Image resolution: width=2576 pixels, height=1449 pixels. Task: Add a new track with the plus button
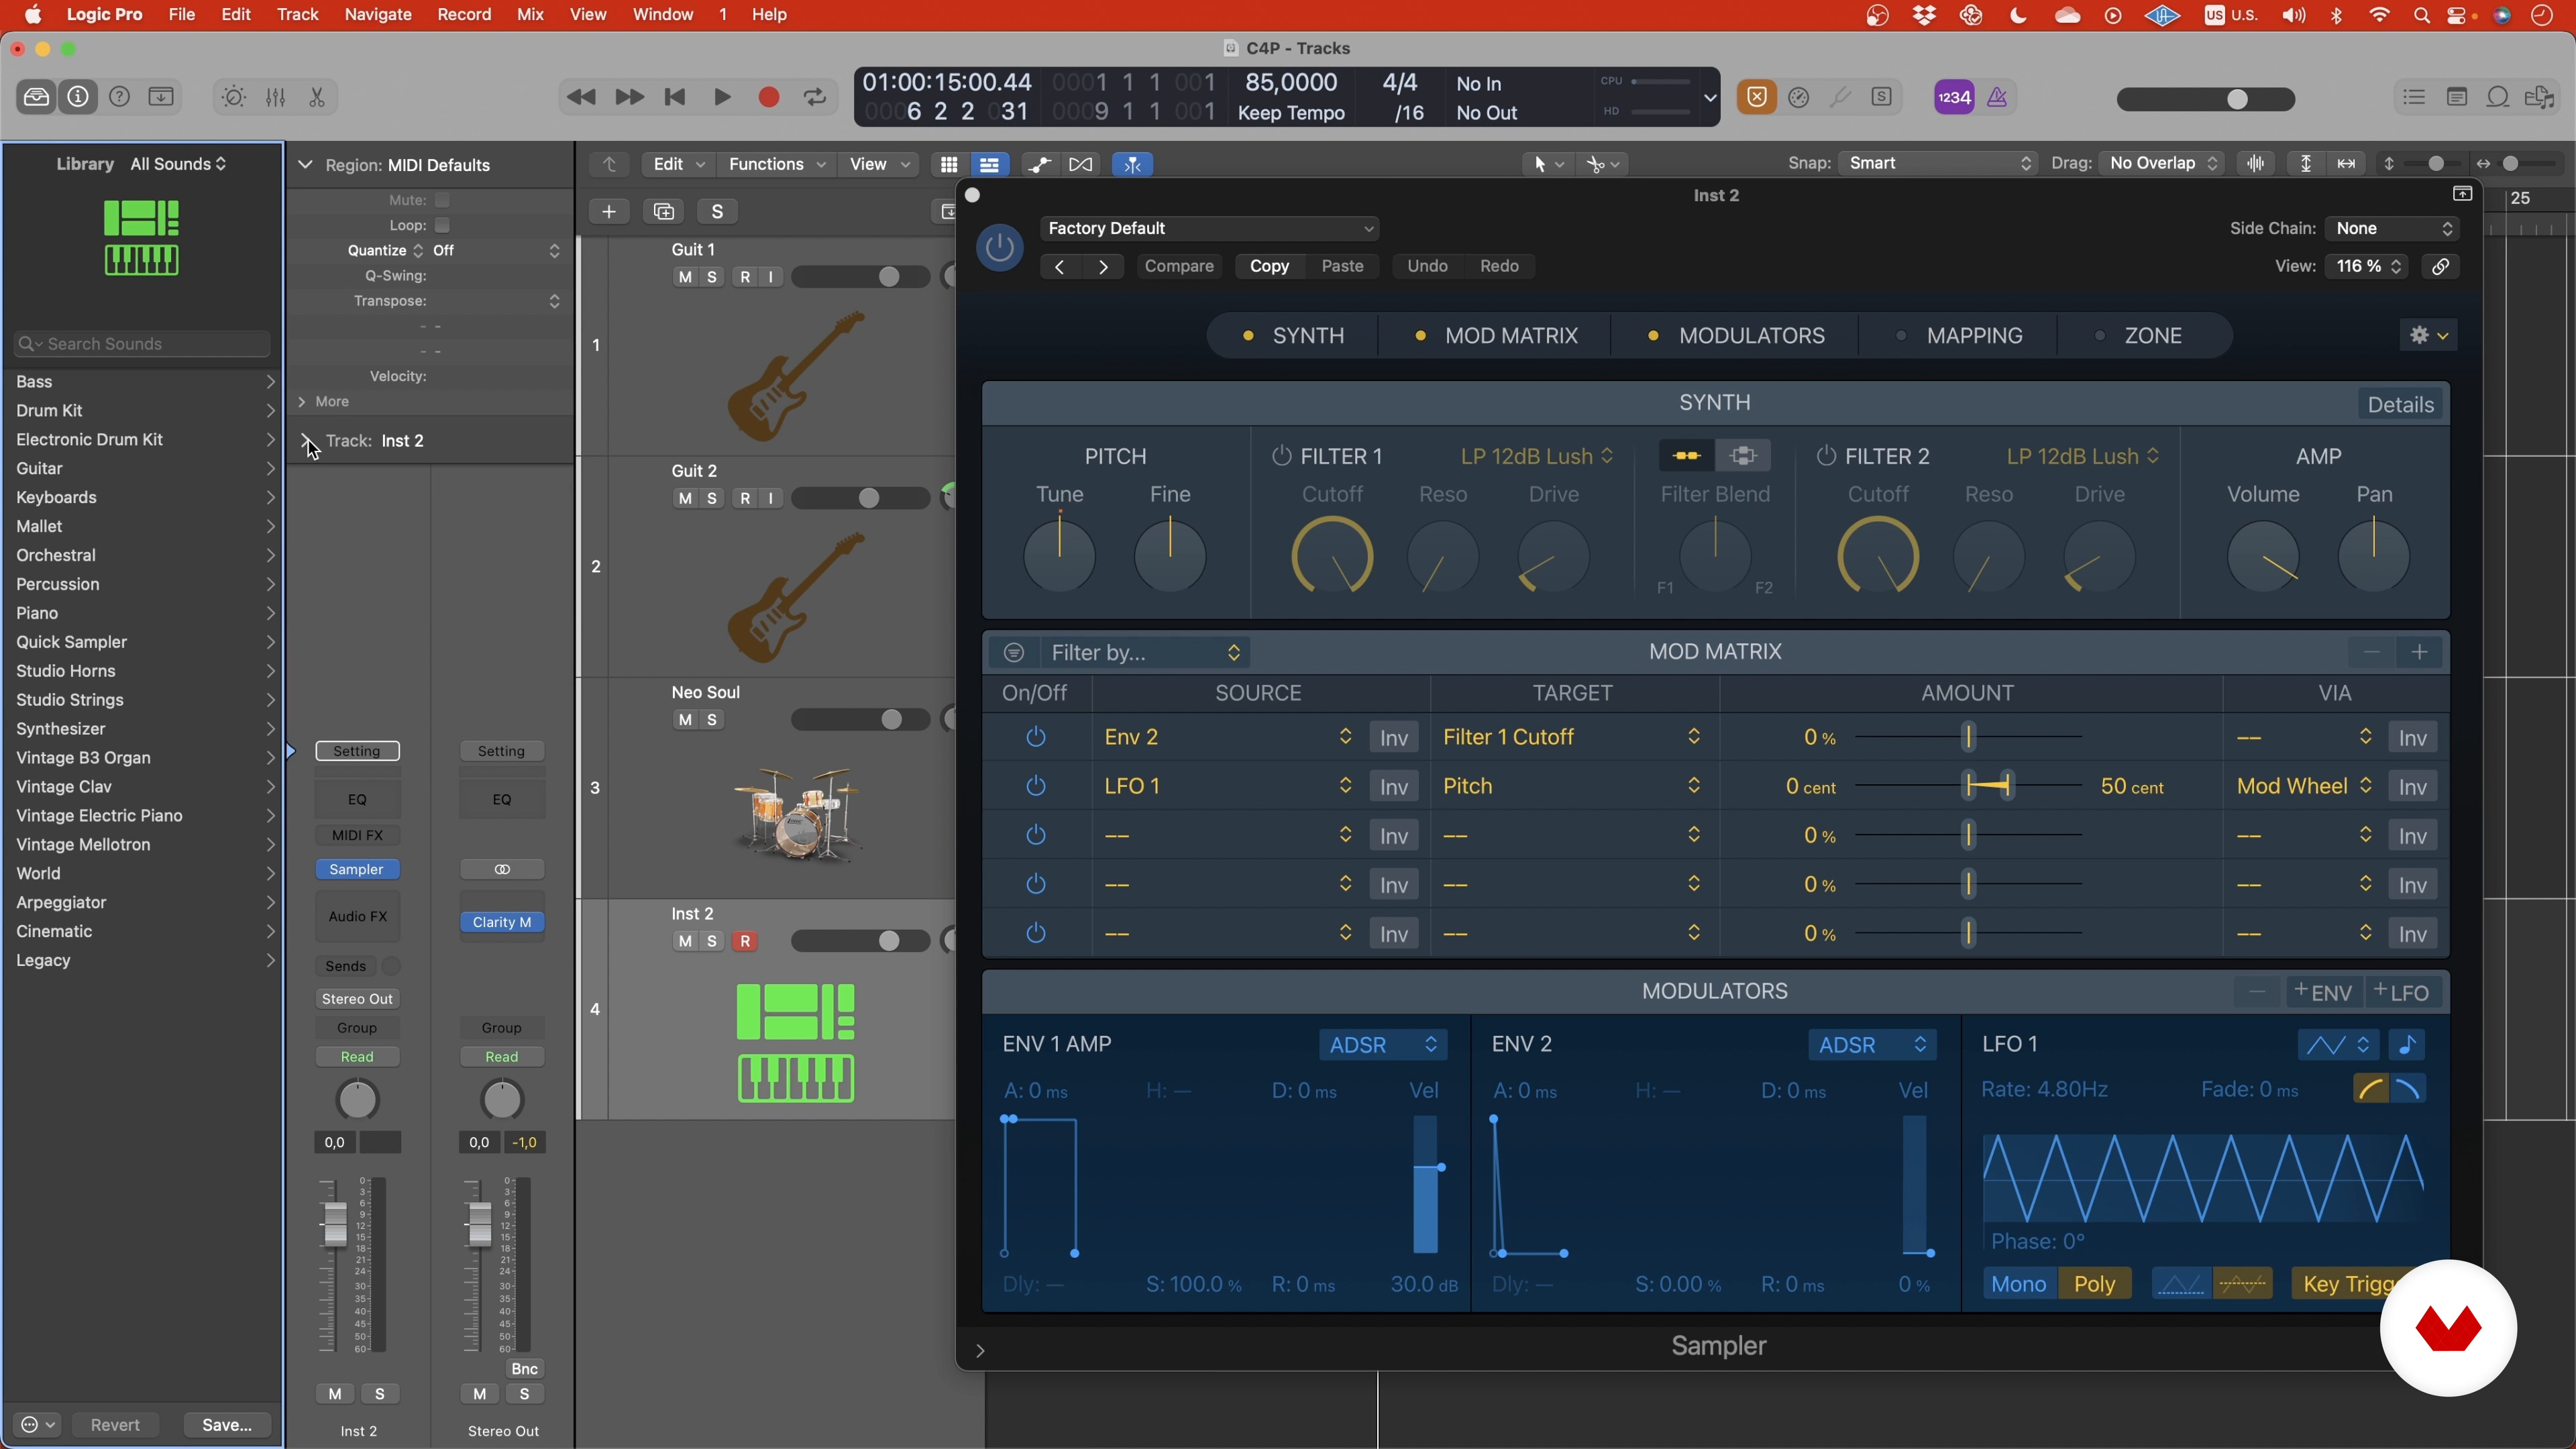608,211
